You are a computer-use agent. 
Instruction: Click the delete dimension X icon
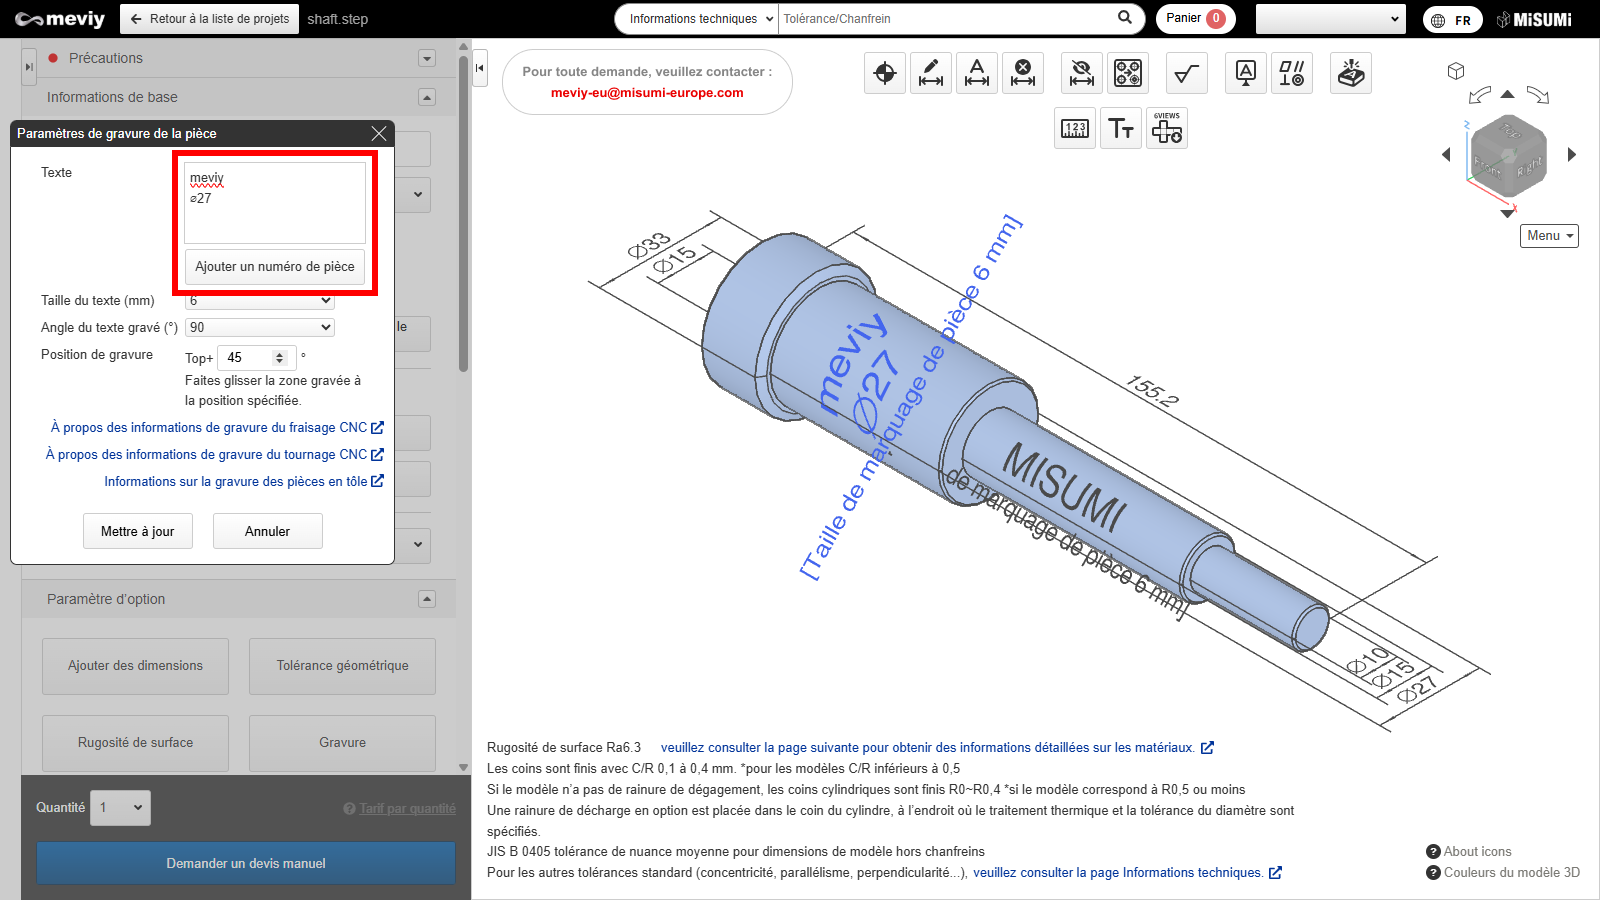[x=1023, y=73]
